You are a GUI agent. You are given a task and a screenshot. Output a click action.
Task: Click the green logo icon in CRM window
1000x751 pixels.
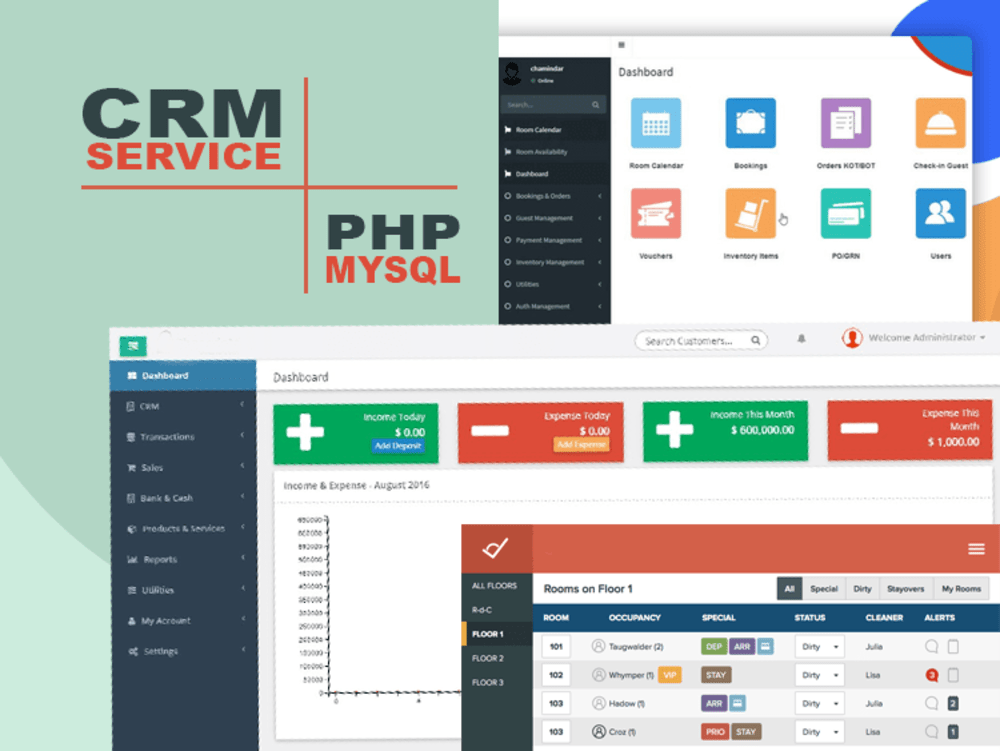pos(133,346)
